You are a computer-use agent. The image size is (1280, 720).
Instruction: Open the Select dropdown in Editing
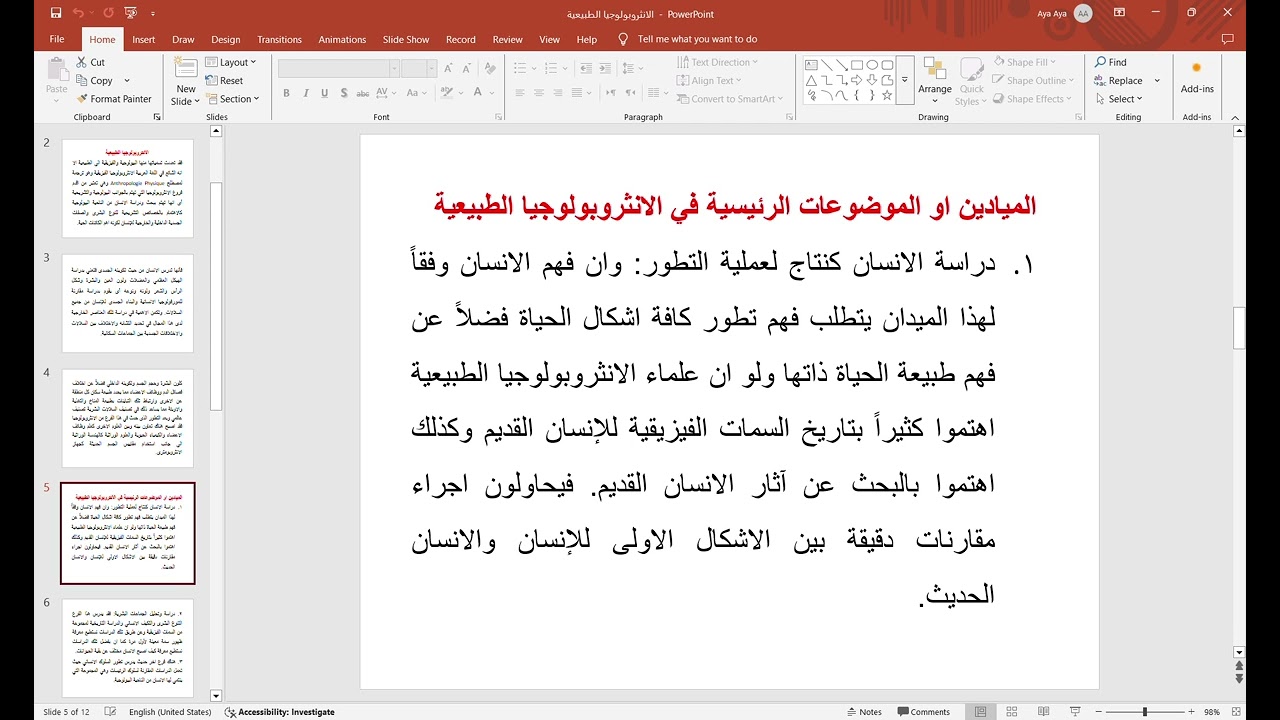coord(1119,99)
